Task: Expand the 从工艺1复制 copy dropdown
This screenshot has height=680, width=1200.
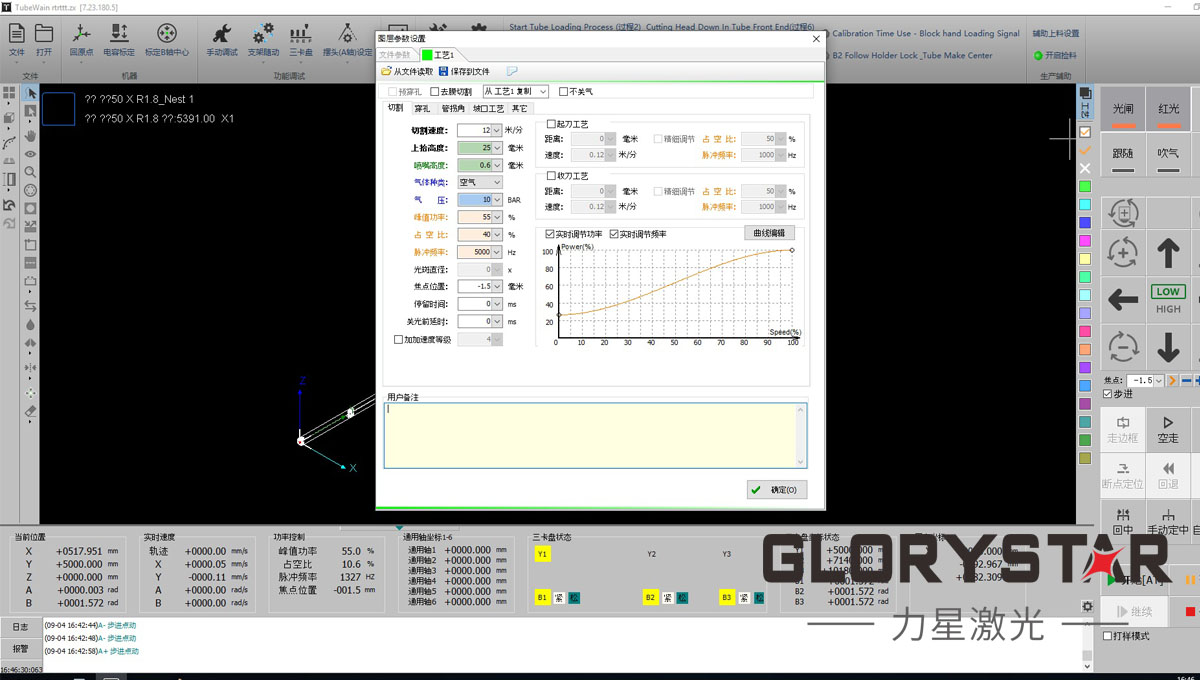Action: (x=543, y=92)
